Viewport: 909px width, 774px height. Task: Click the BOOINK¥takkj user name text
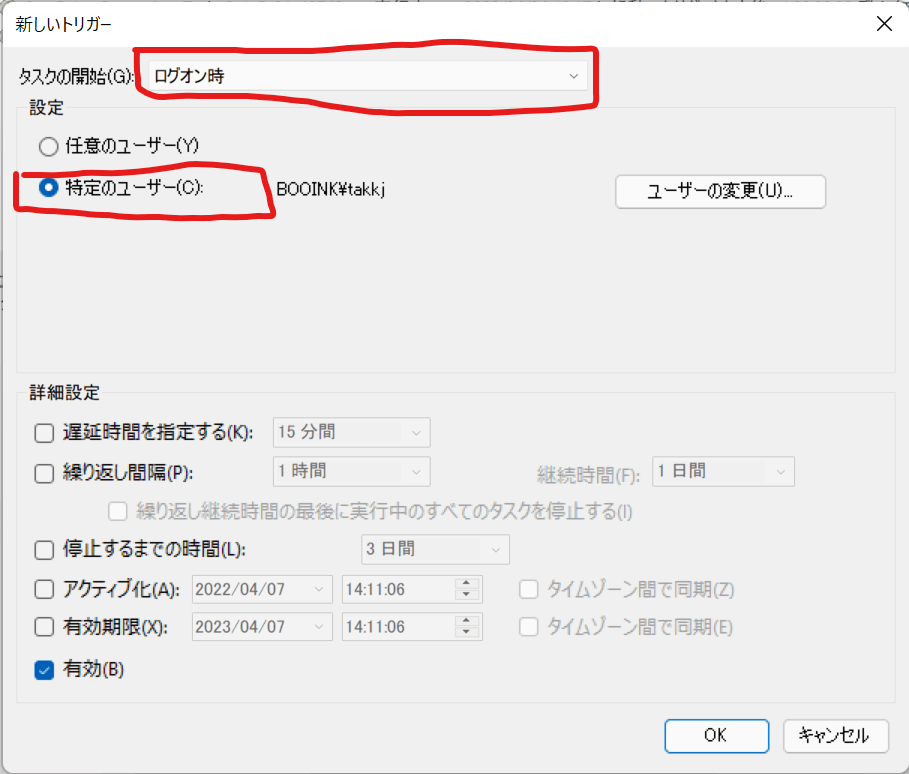pyautogui.click(x=330, y=190)
